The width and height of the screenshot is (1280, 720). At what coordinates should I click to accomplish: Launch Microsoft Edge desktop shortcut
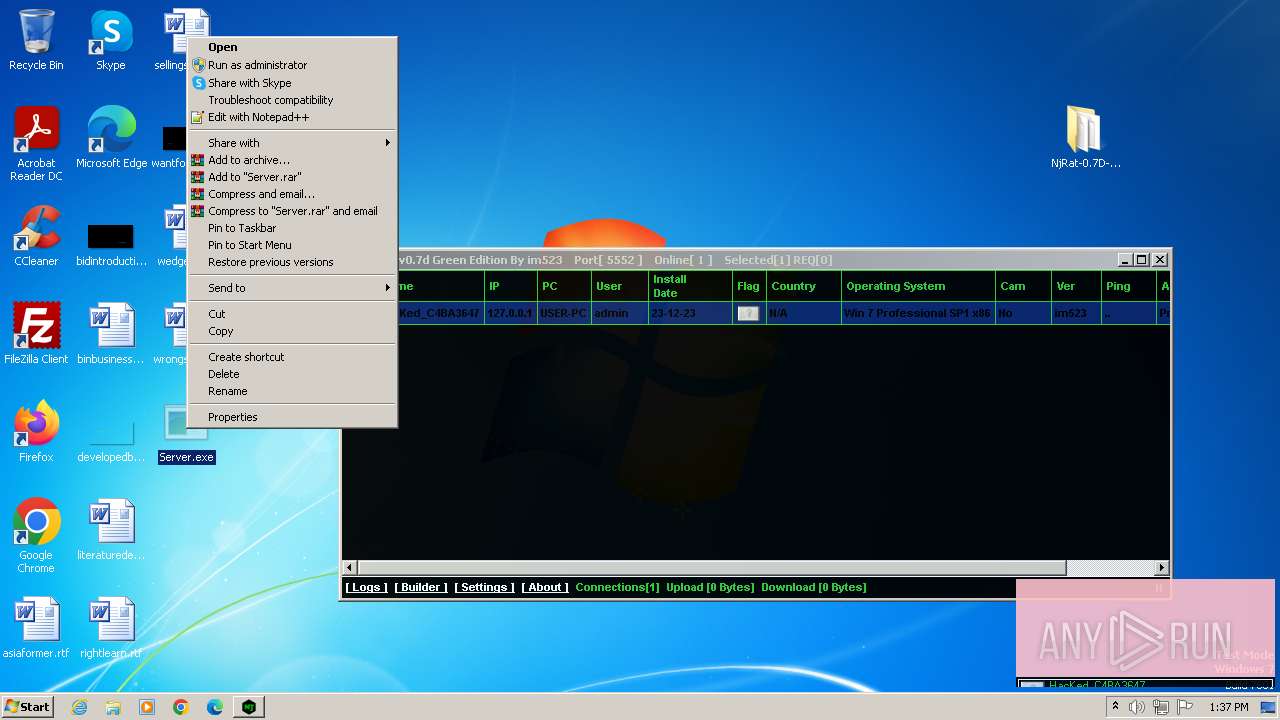click(111, 138)
